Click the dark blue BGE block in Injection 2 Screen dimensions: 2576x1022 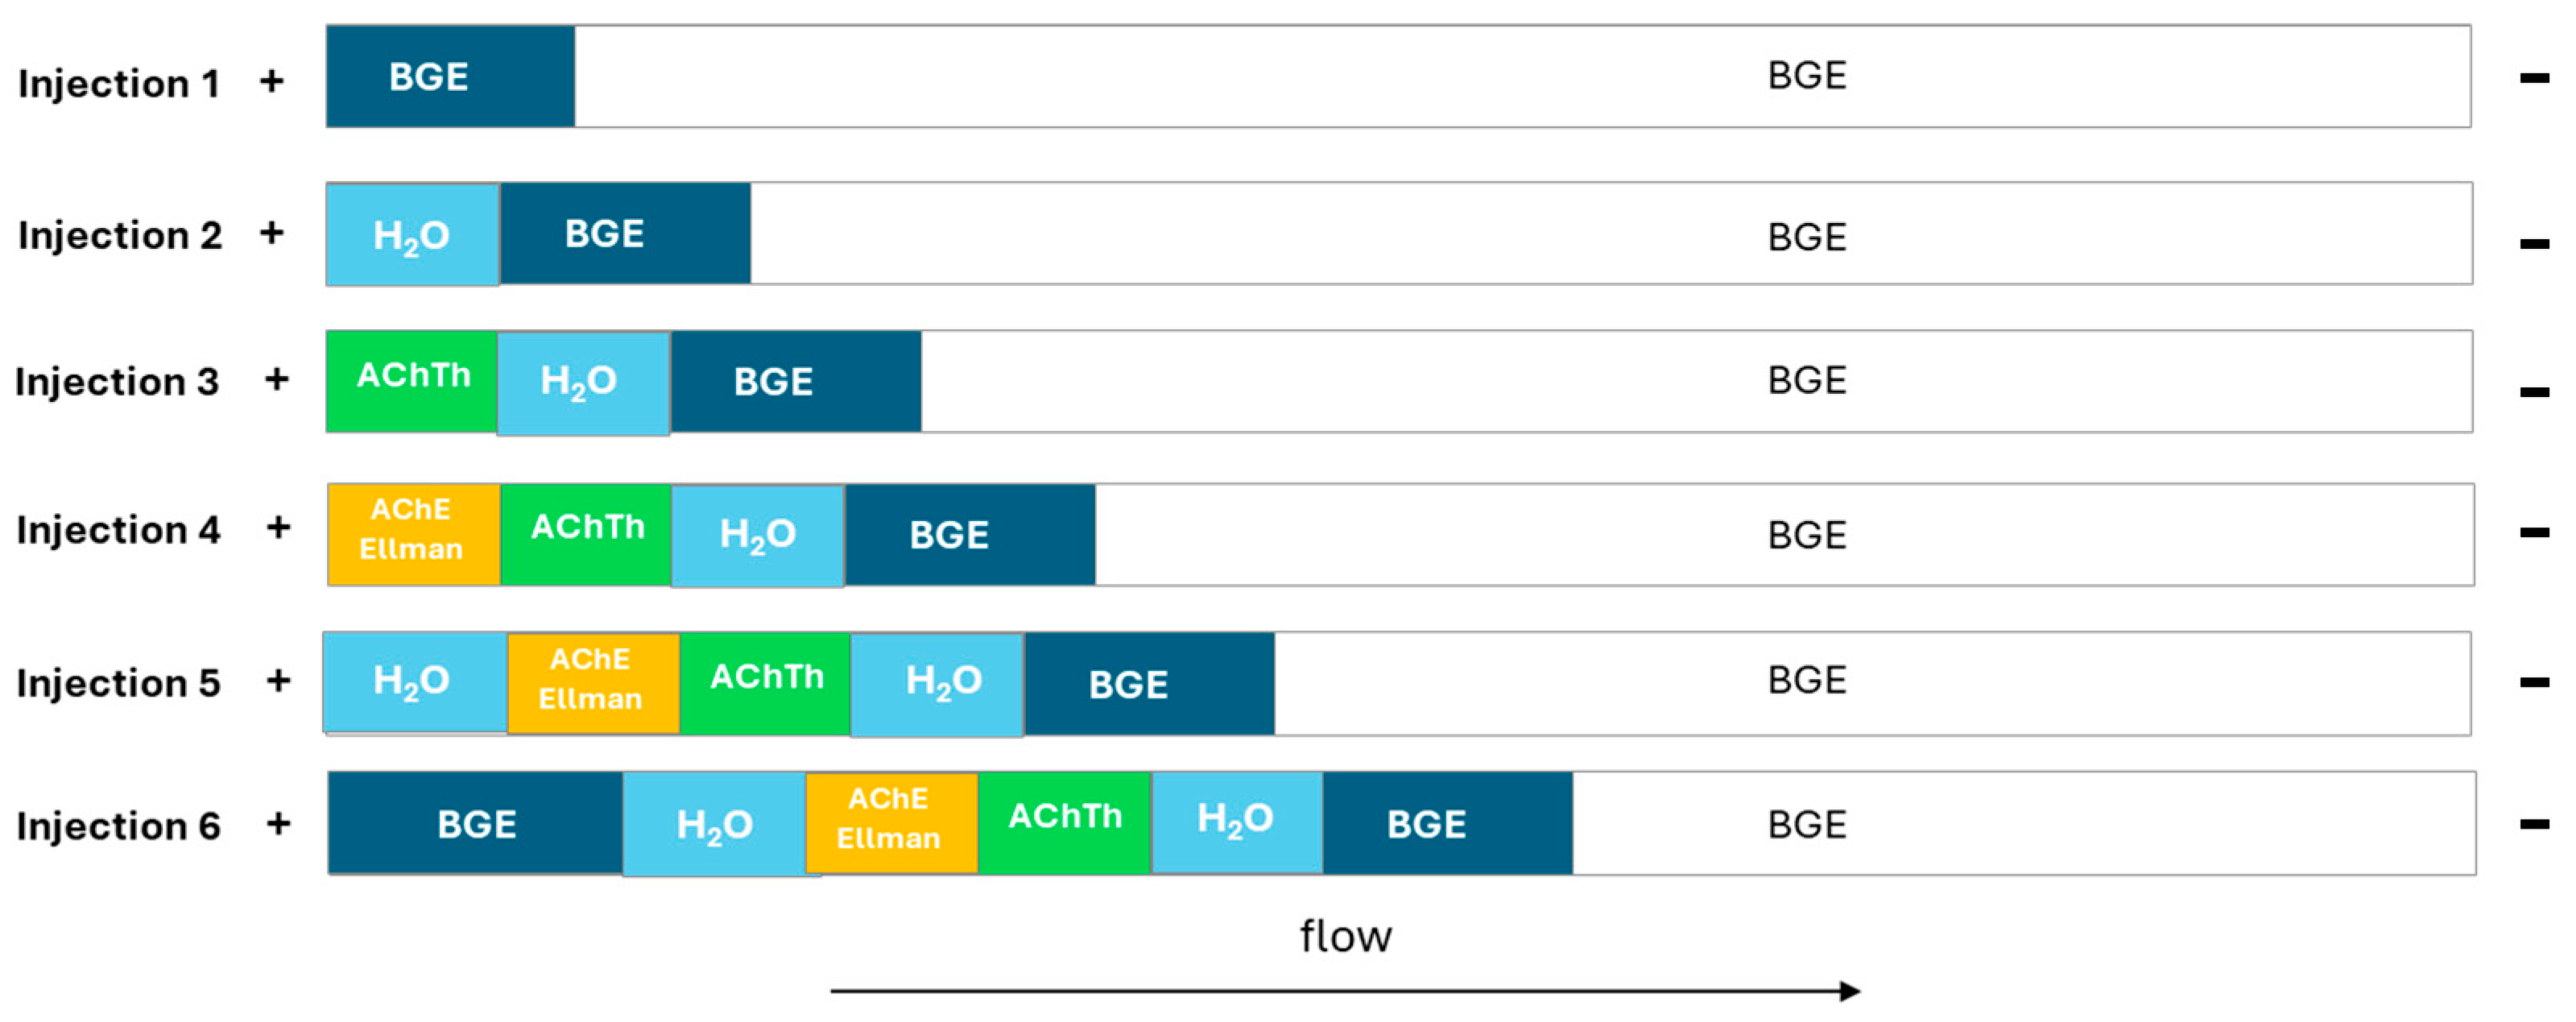coord(624,234)
